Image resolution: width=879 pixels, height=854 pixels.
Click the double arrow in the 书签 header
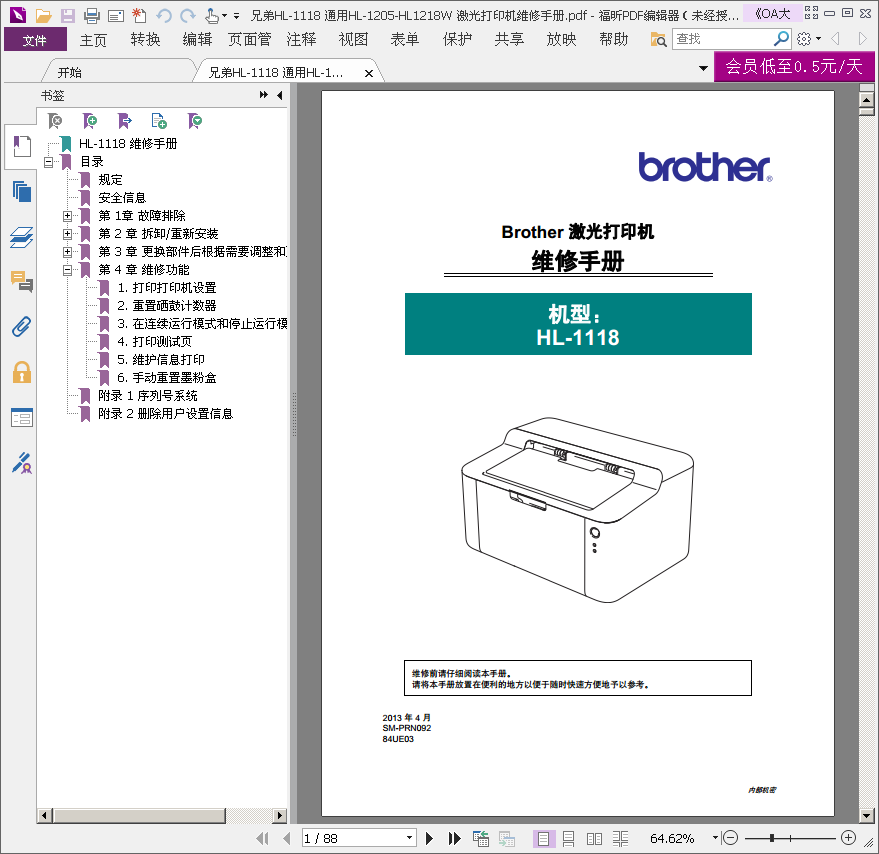pos(263,95)
